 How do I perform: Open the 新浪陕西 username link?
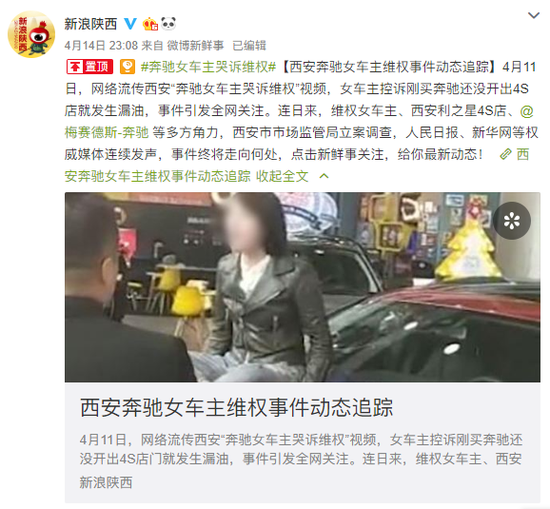click(90, 24)
